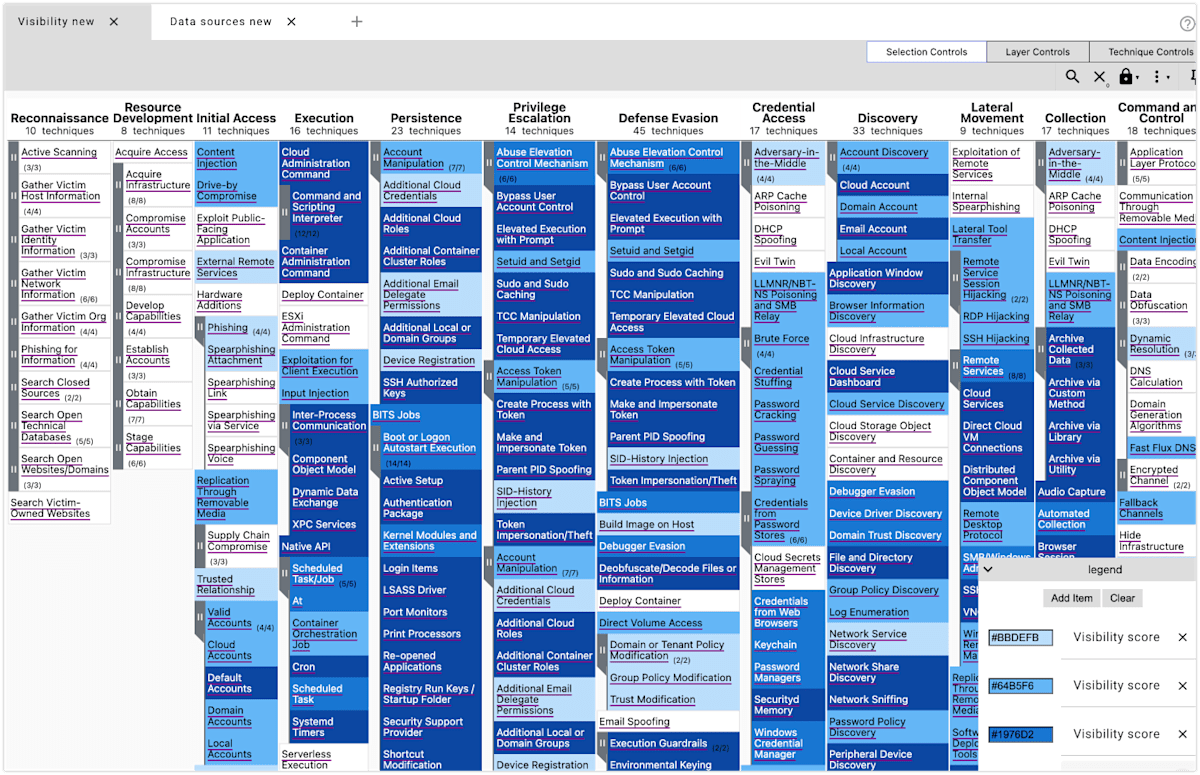Select the Hardware Additions technique
This screenshot has width=1200, height=775.
(236, 300)
